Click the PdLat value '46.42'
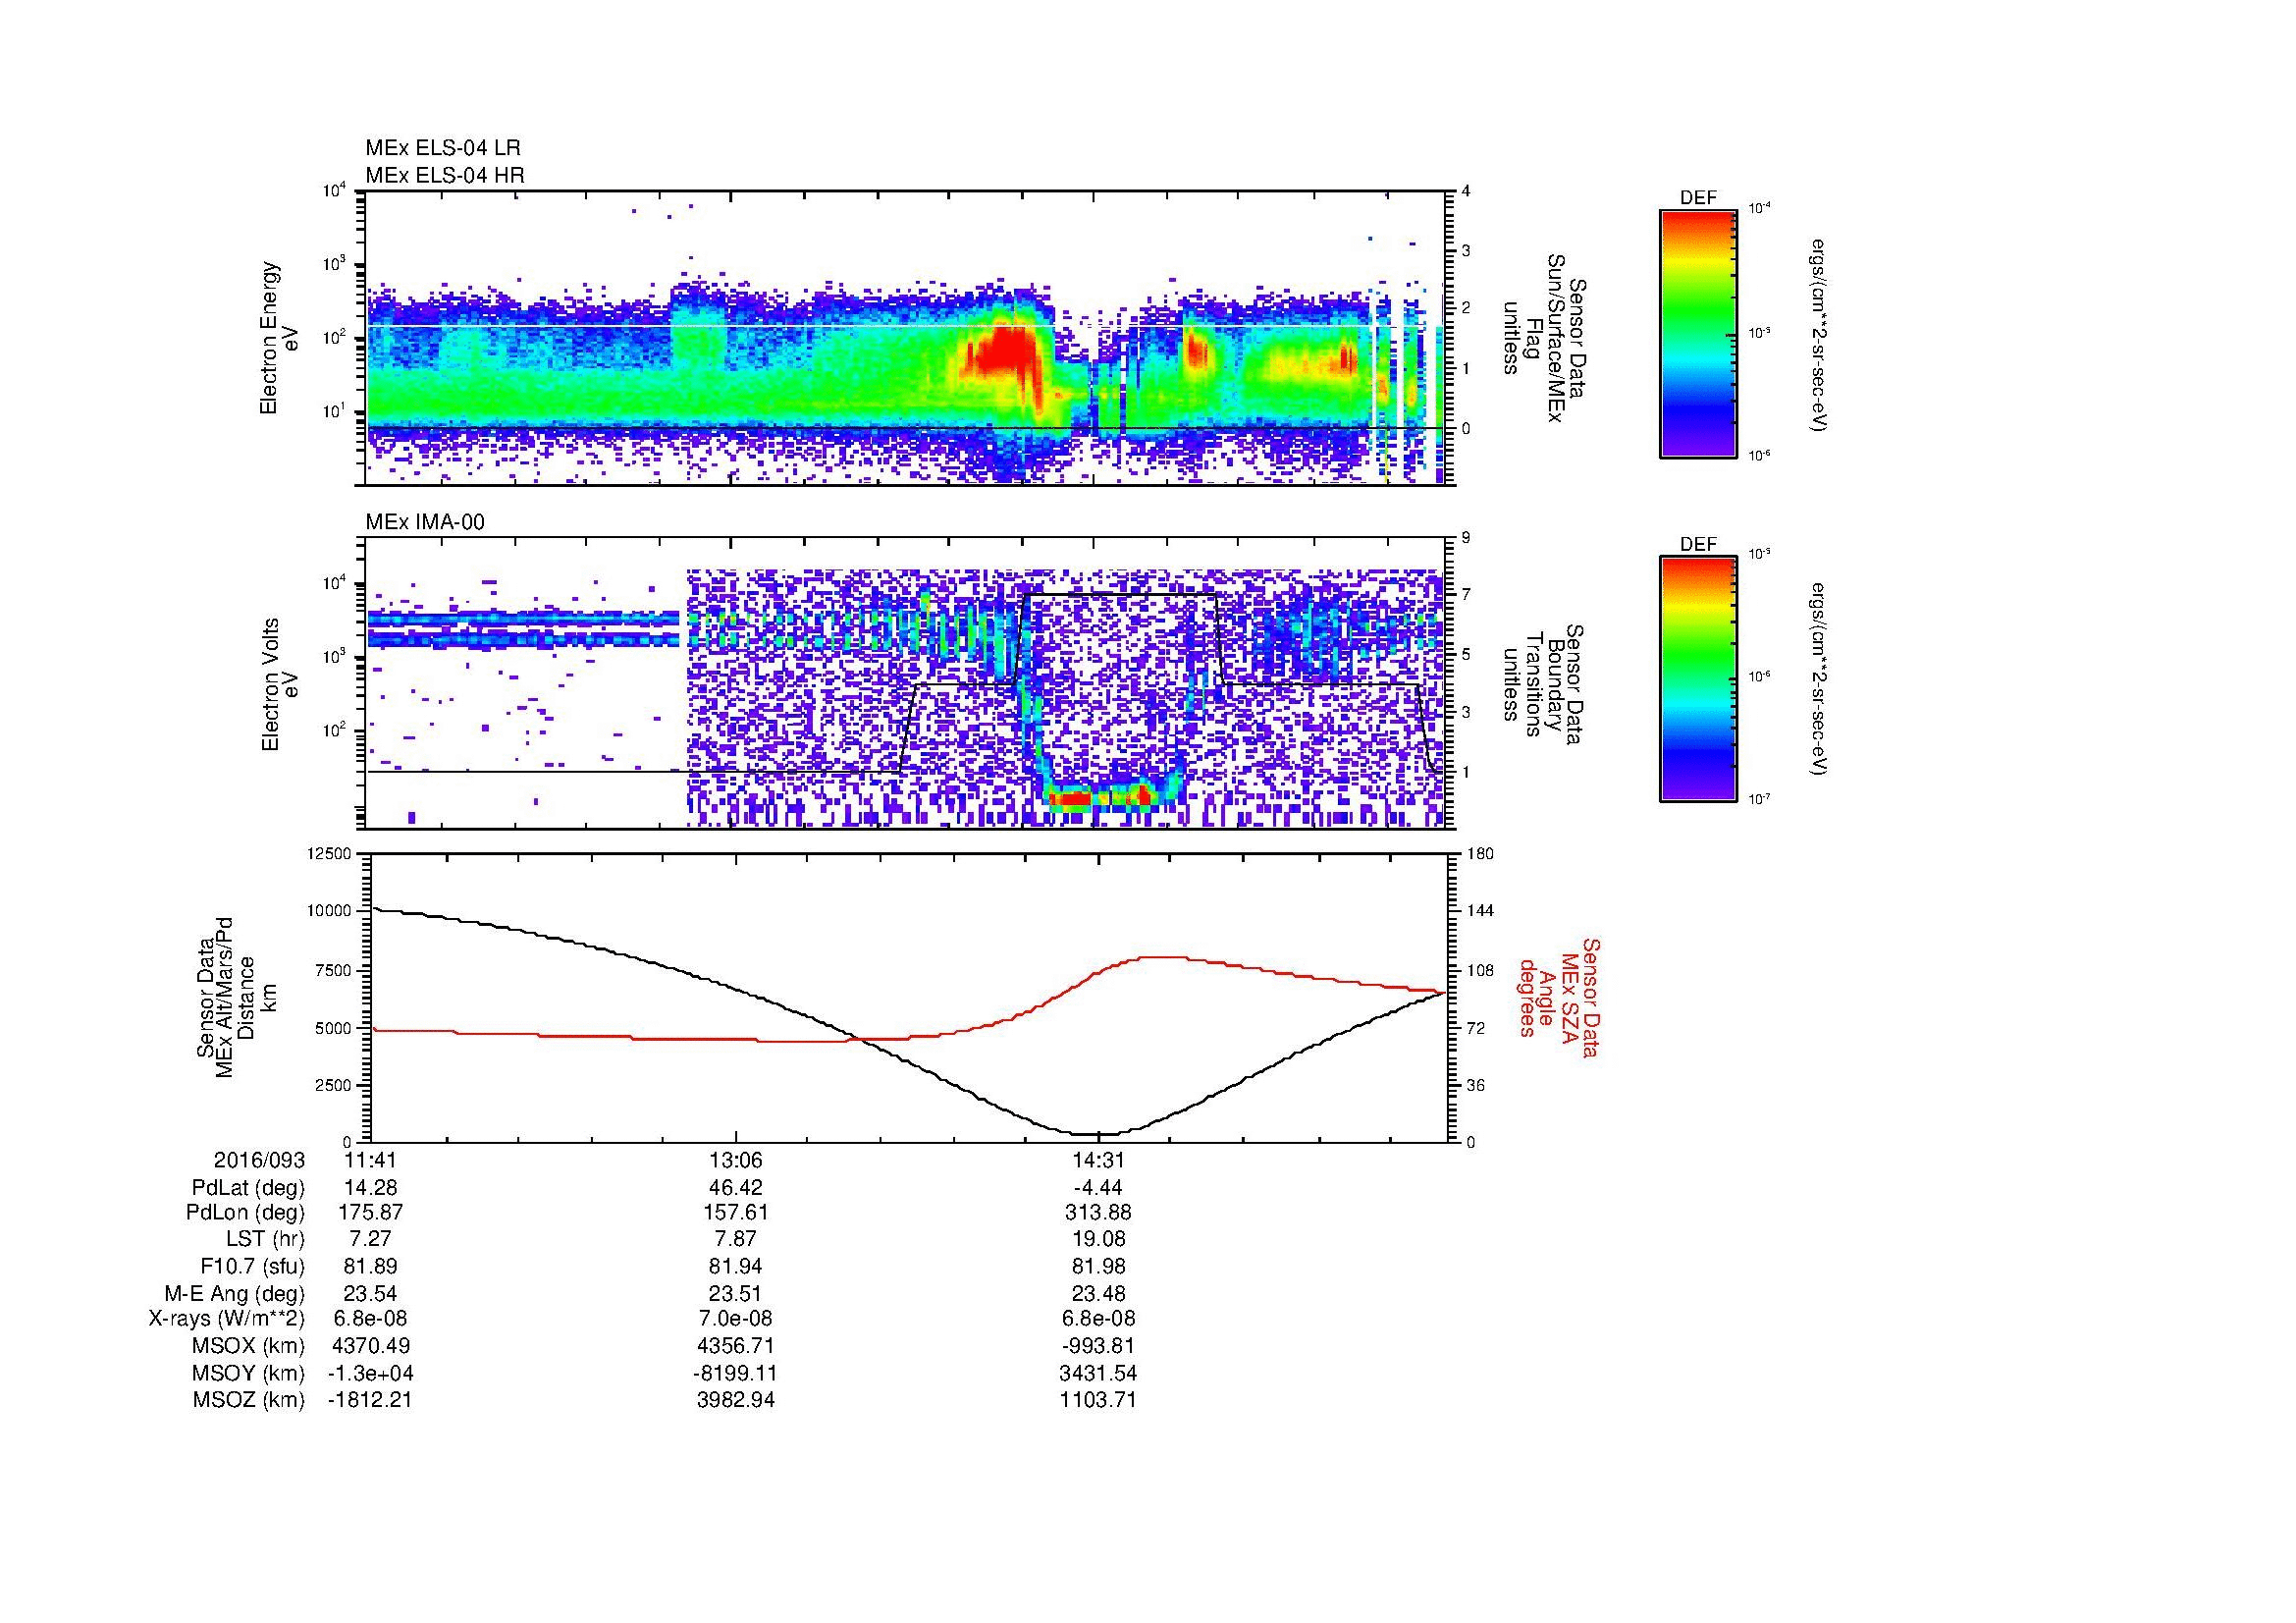The image size is (2296, 1623). 736,1188
